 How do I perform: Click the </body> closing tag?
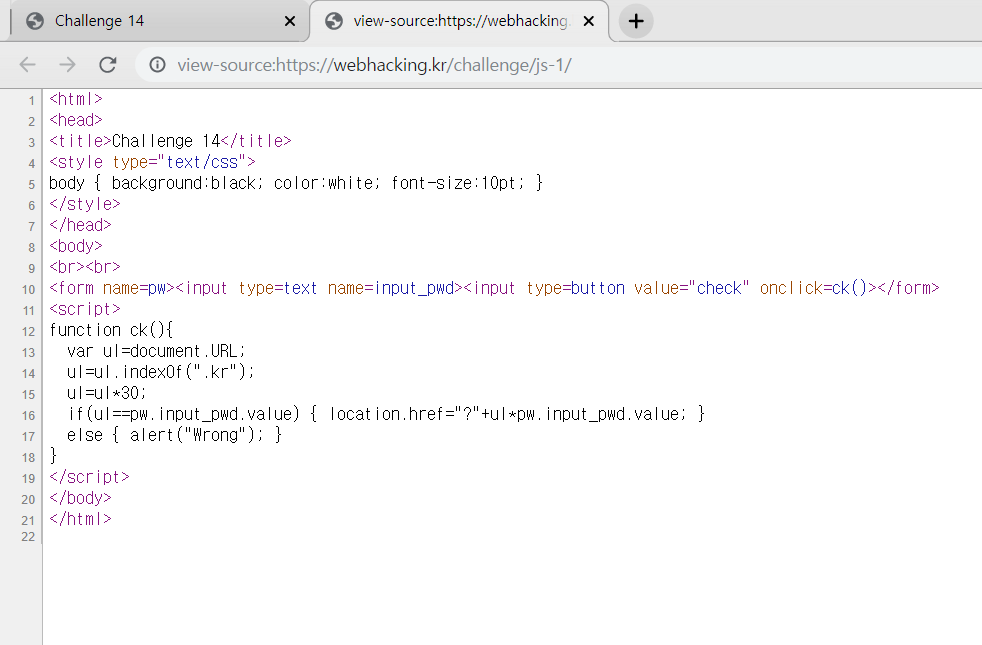point(80,498)
